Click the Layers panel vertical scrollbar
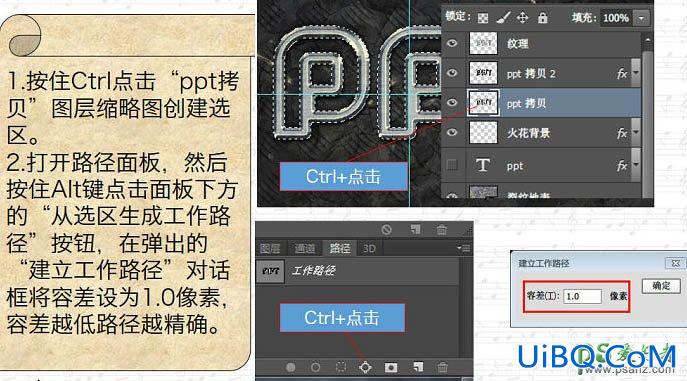 pos(647,123)
